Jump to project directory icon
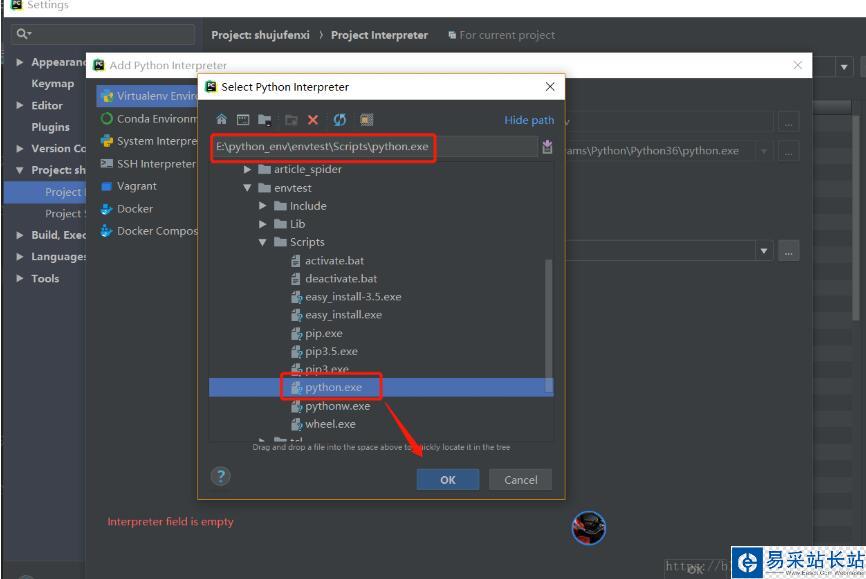 click(x=265, y=120)
